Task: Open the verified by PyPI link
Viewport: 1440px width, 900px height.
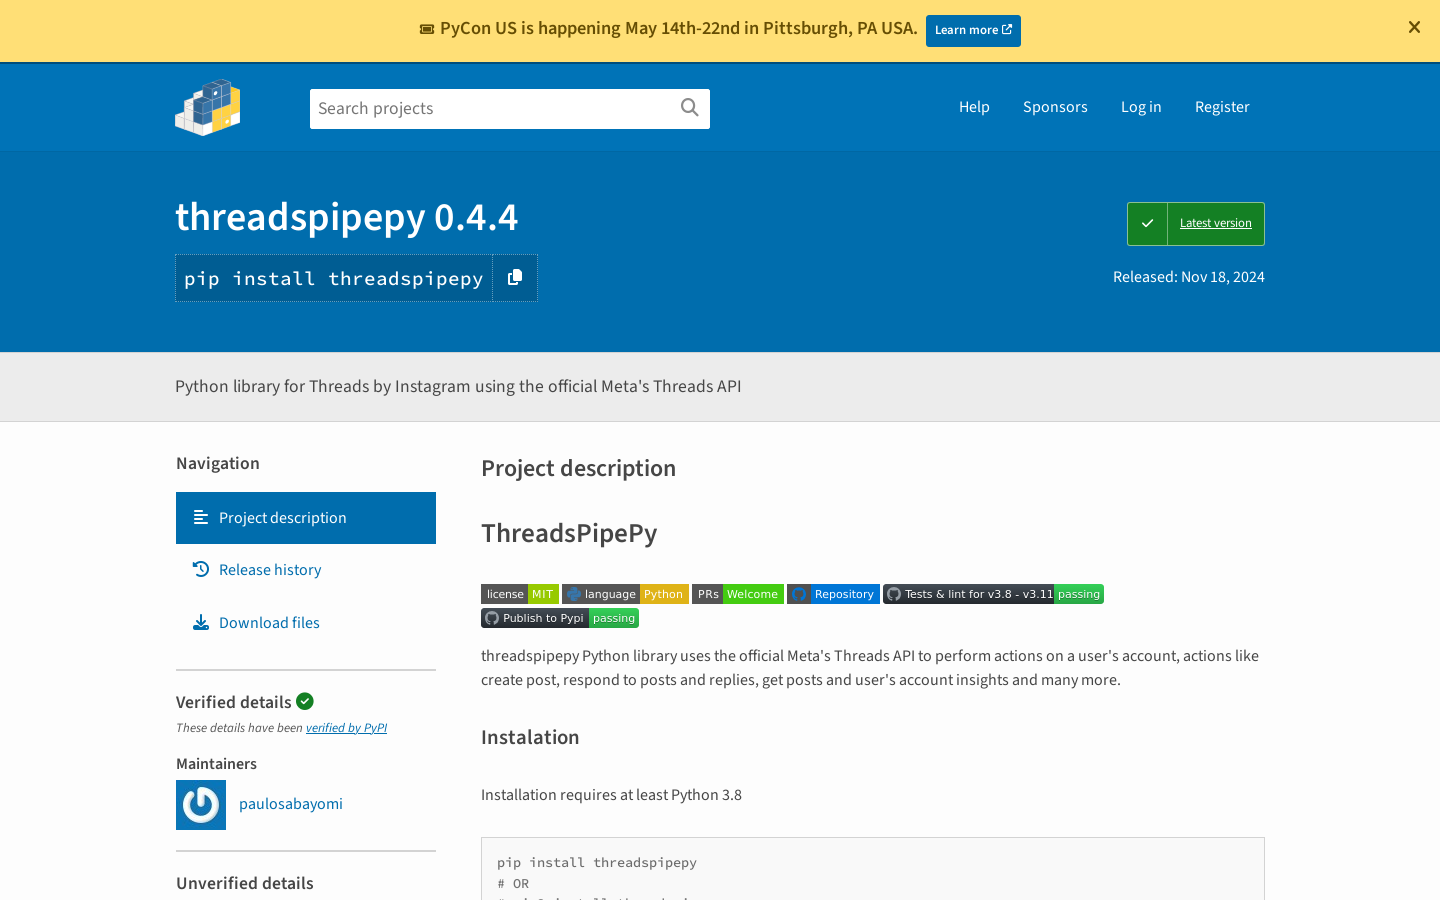Action: pyautogui.click(x=346, y=728)
